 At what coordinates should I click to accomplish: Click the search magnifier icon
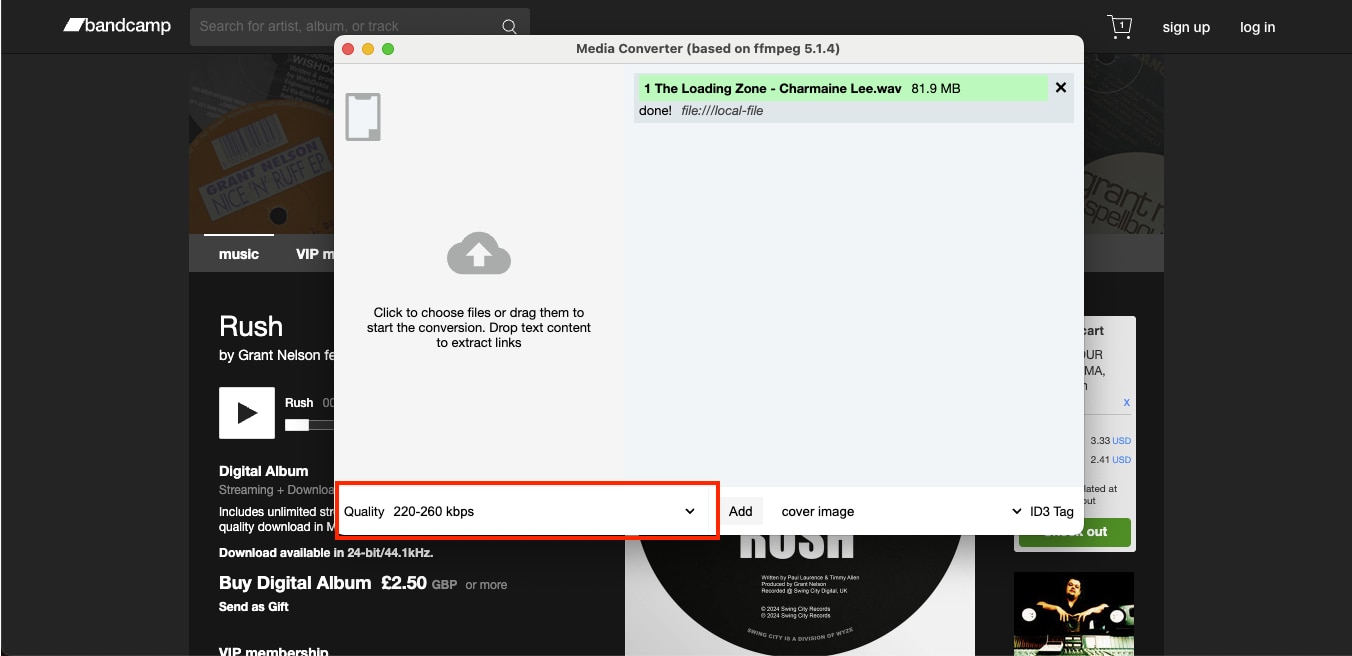point(509,25)
